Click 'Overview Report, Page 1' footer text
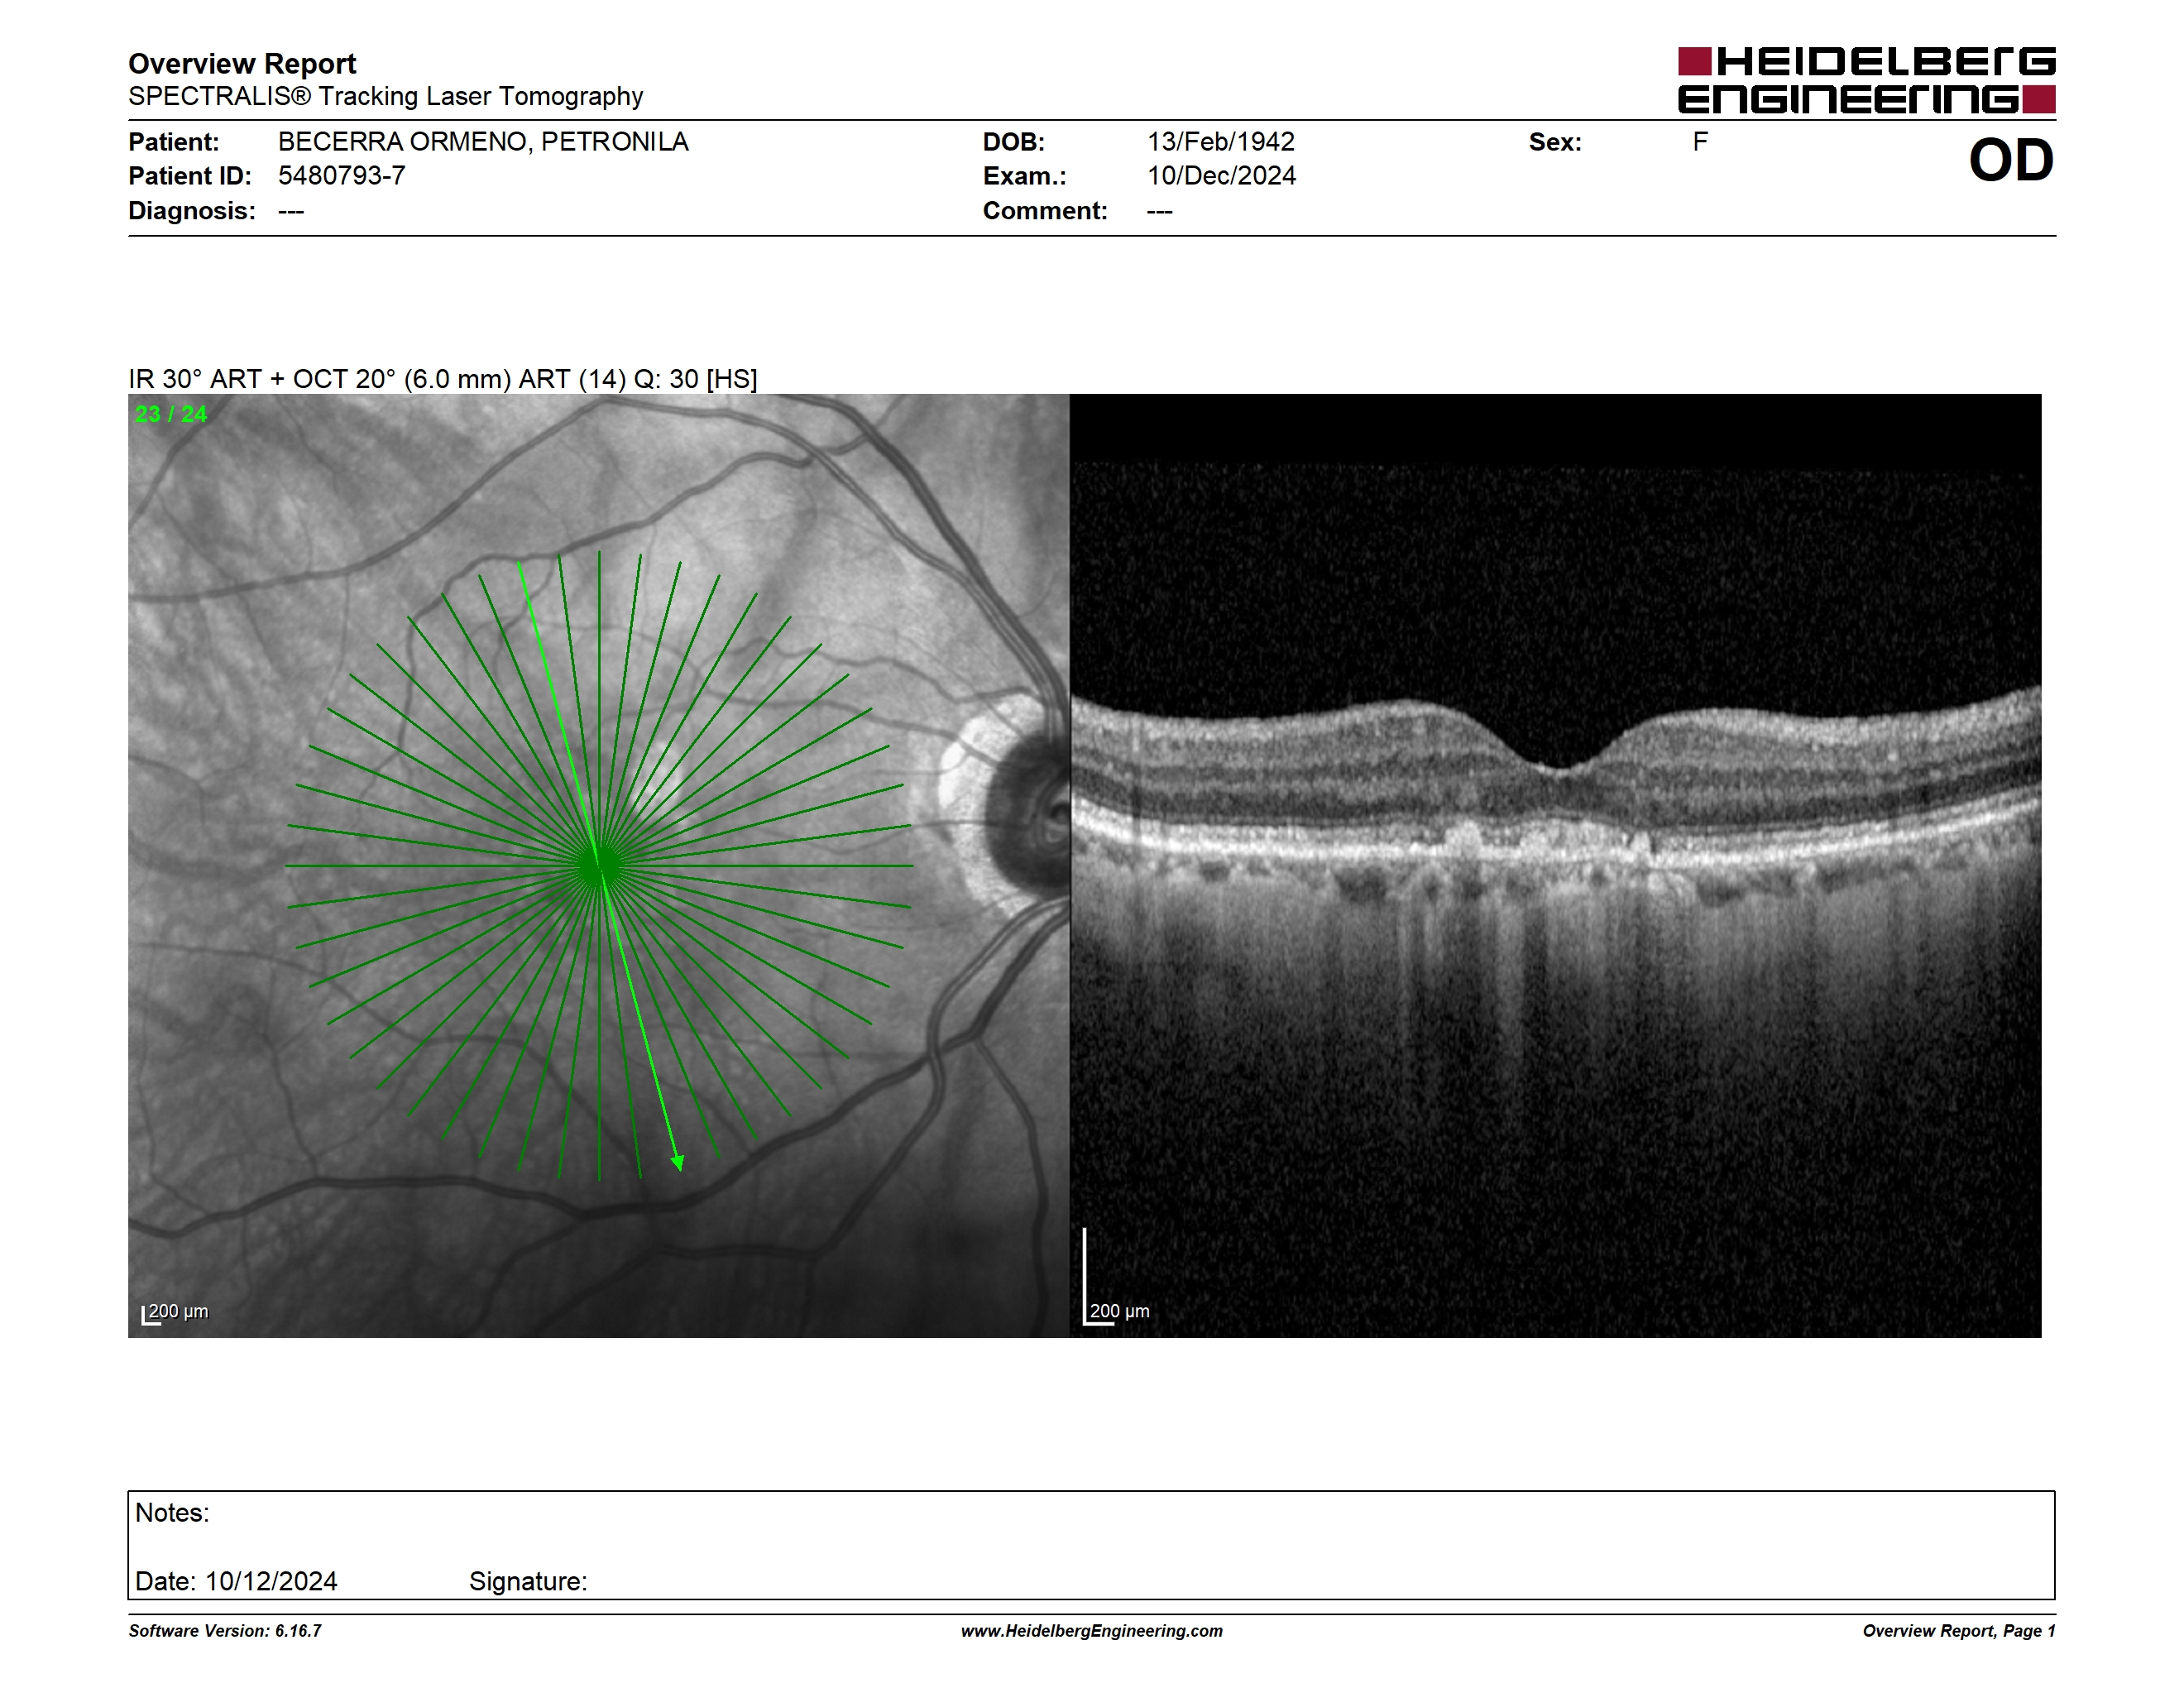2184x1688 pixels. coord(1959,1631)
